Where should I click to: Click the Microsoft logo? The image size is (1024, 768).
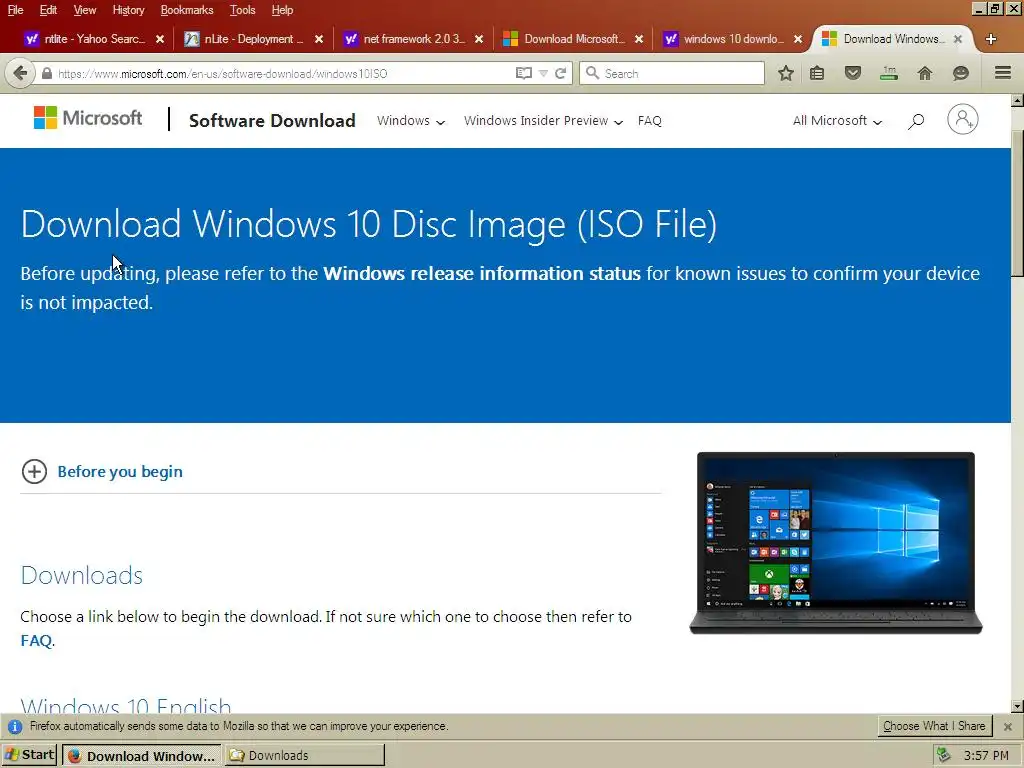88,118
